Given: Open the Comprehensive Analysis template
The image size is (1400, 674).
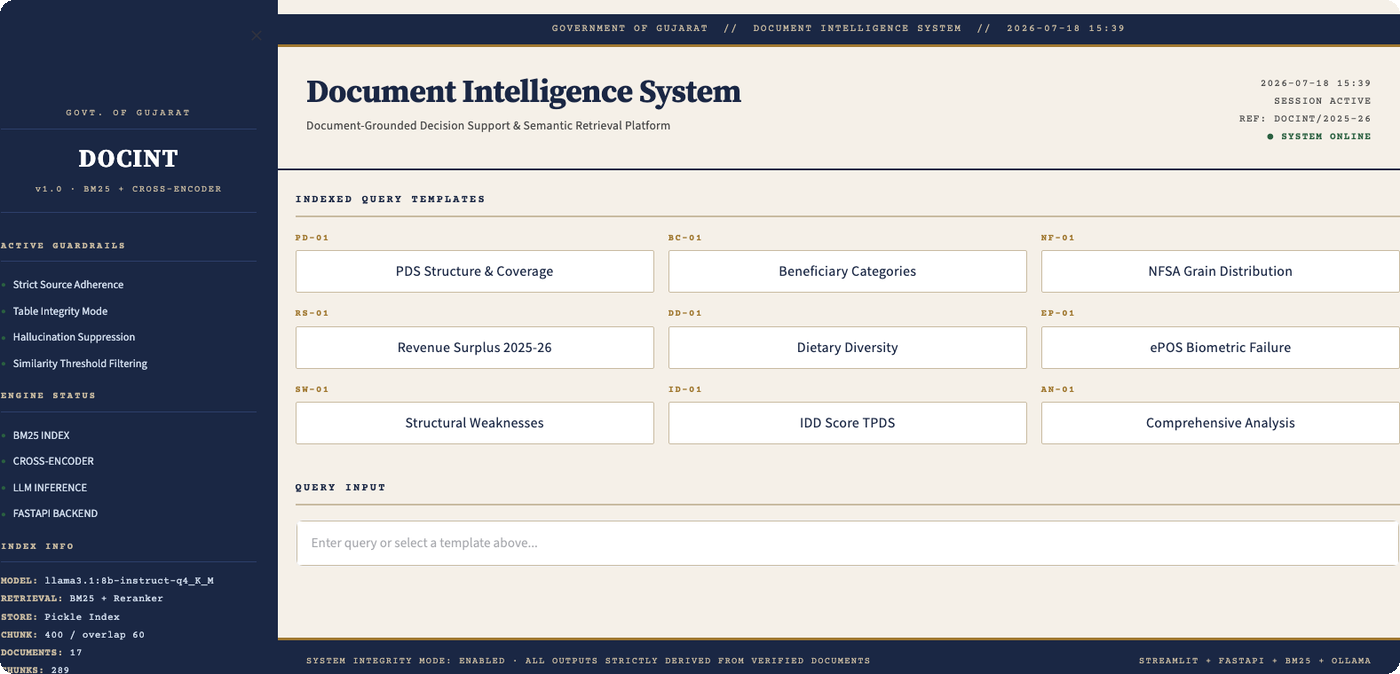Looking at the screenshot, I should [x=1220, y=423].
